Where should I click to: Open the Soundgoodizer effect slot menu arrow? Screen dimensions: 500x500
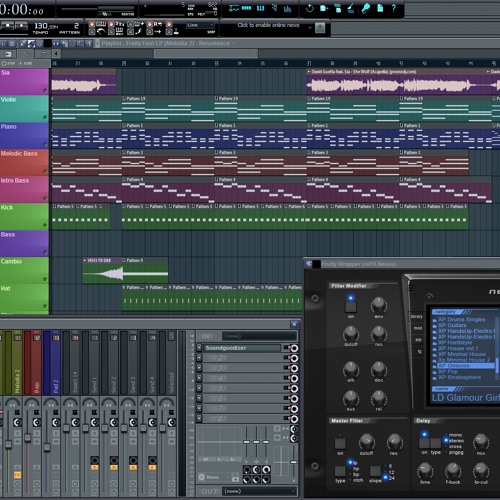coord(199,348)
